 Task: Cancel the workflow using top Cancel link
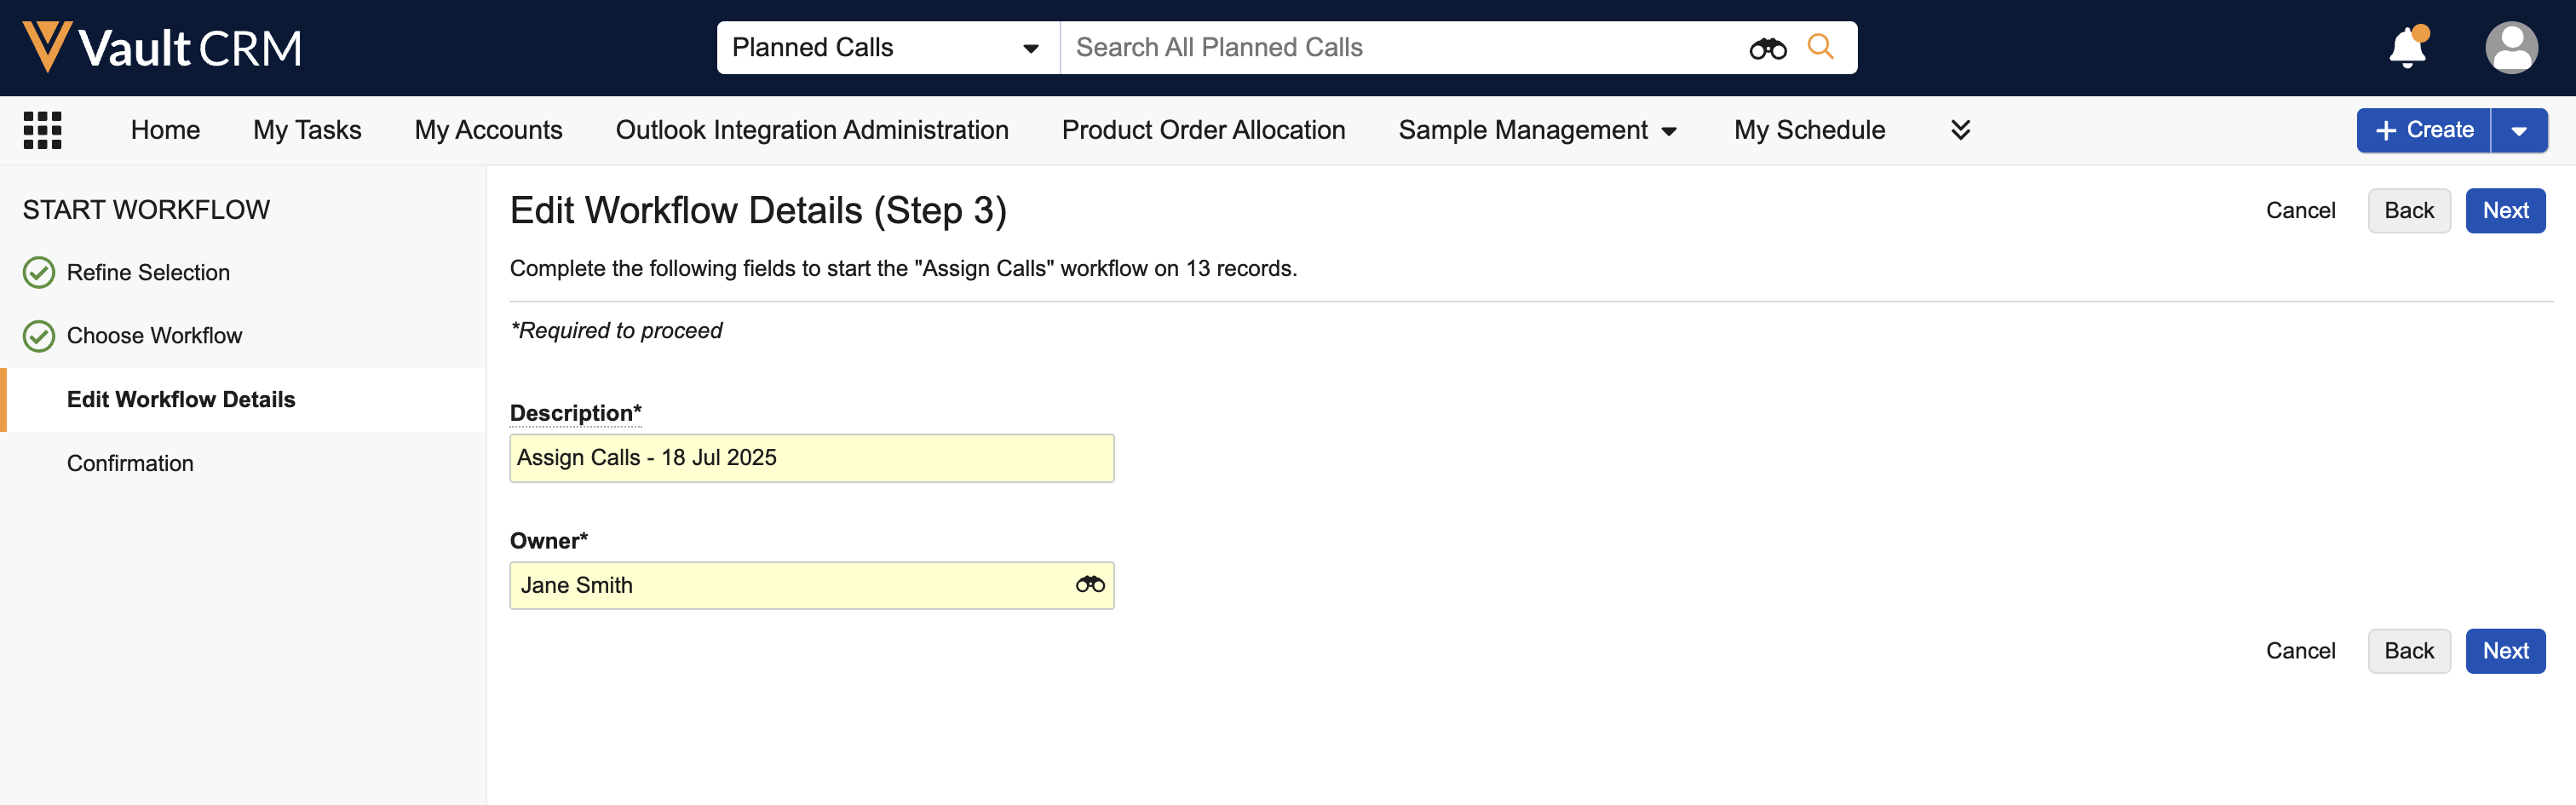click(x=2300, y=211)
